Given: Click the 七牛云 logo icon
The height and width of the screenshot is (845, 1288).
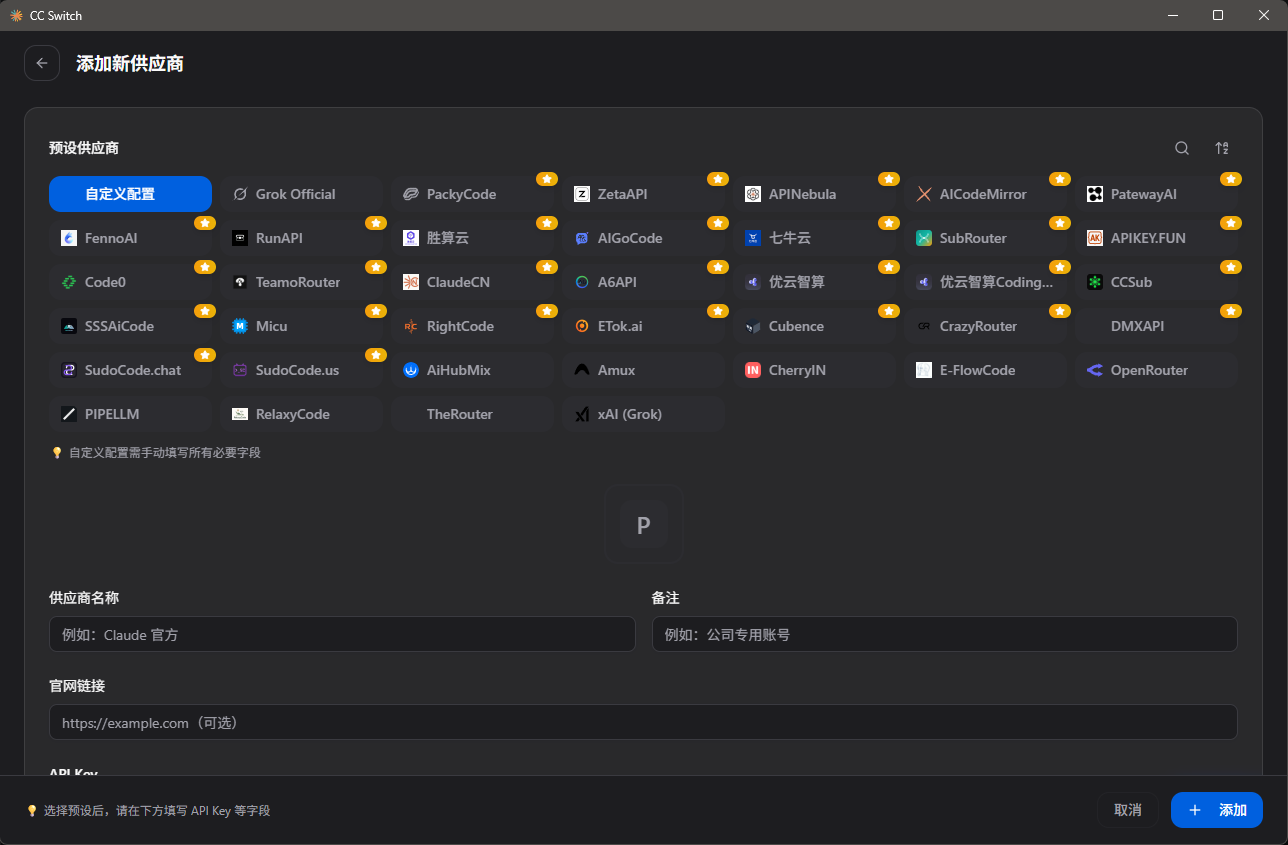Looking at the screenshot, I should coord(753,238).
